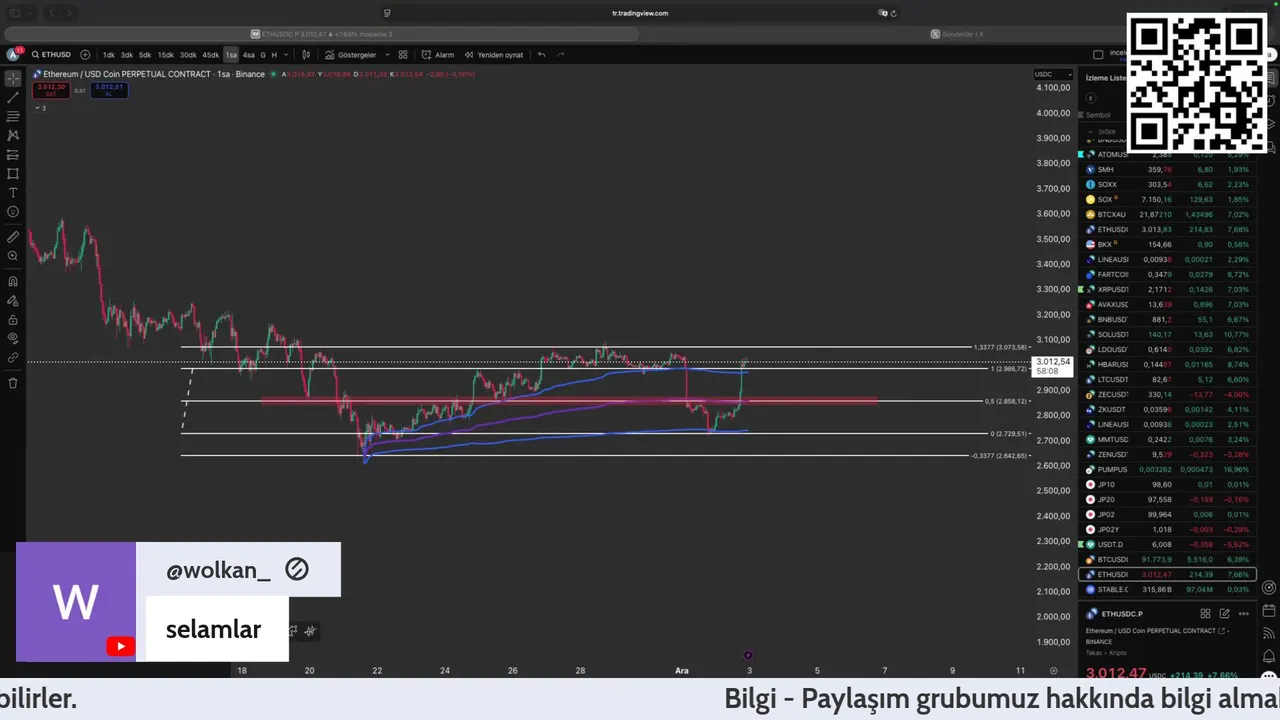The height and width of the screenshot is (720, 1280).
Task: Delete drawings trash icon
Action: pos(13,383)
